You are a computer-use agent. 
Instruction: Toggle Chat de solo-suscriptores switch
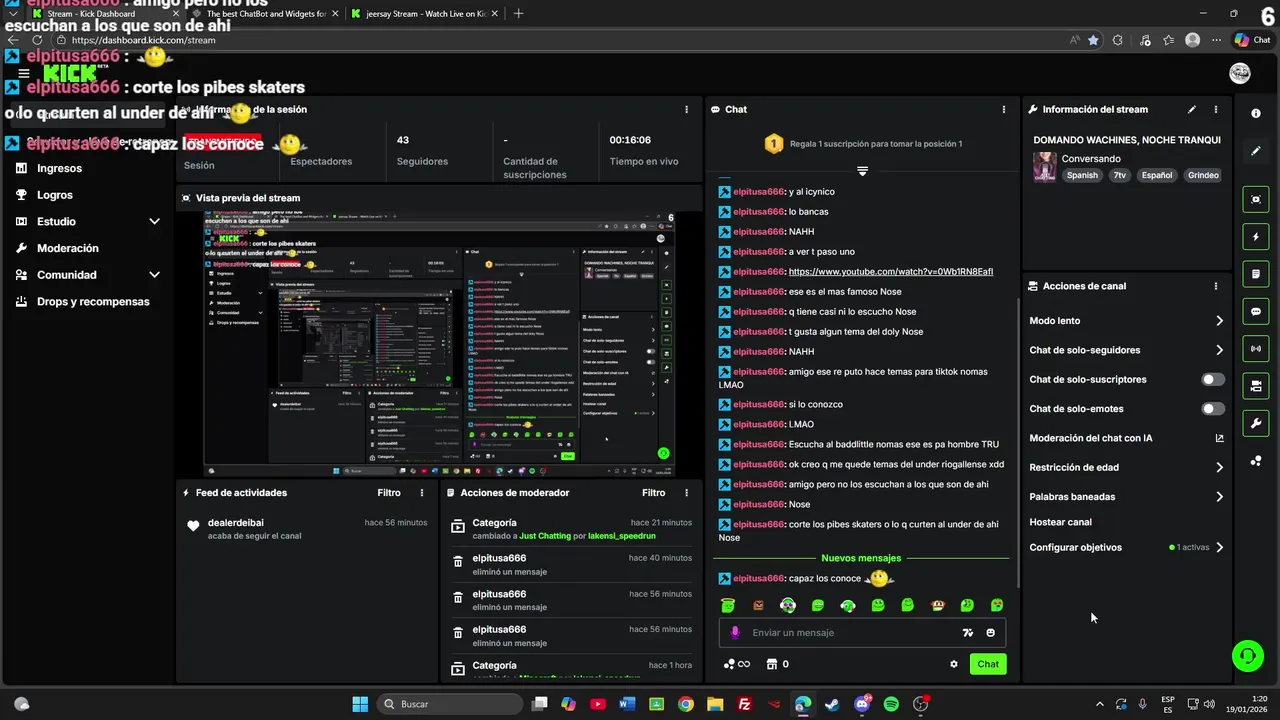click(x=1213, y=379)
